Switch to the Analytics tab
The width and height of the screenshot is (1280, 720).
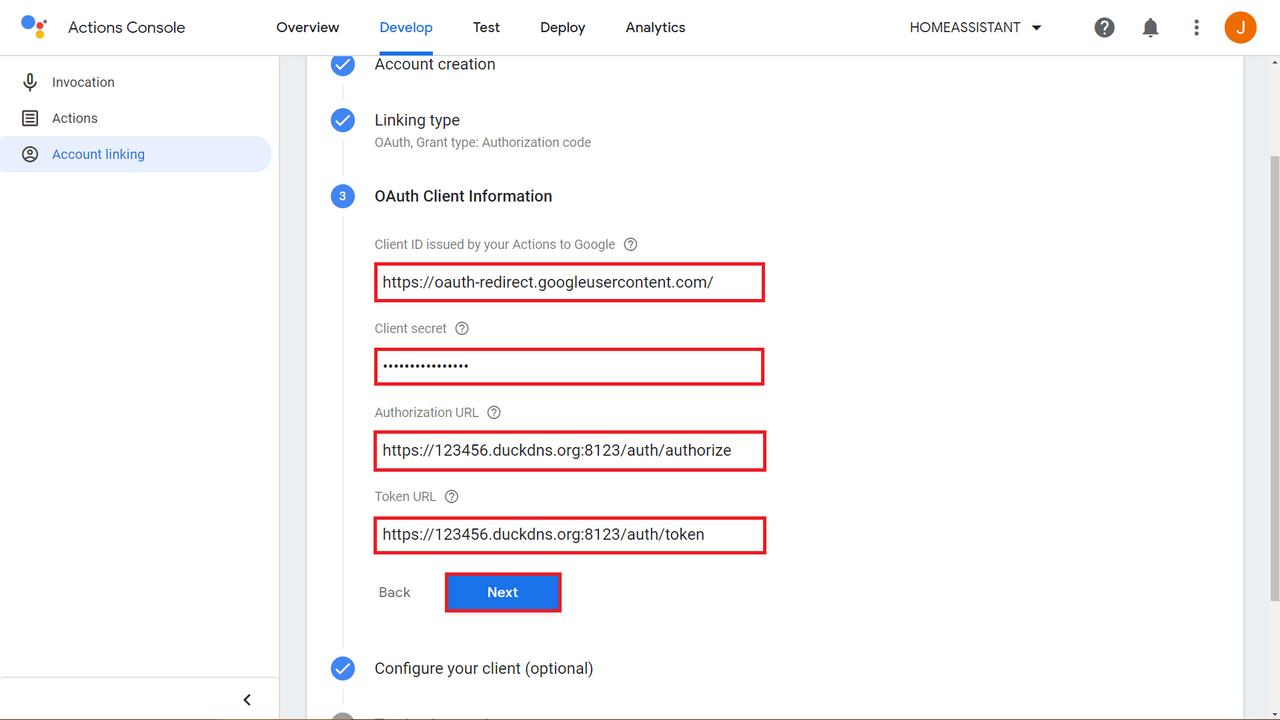(655, 28)
